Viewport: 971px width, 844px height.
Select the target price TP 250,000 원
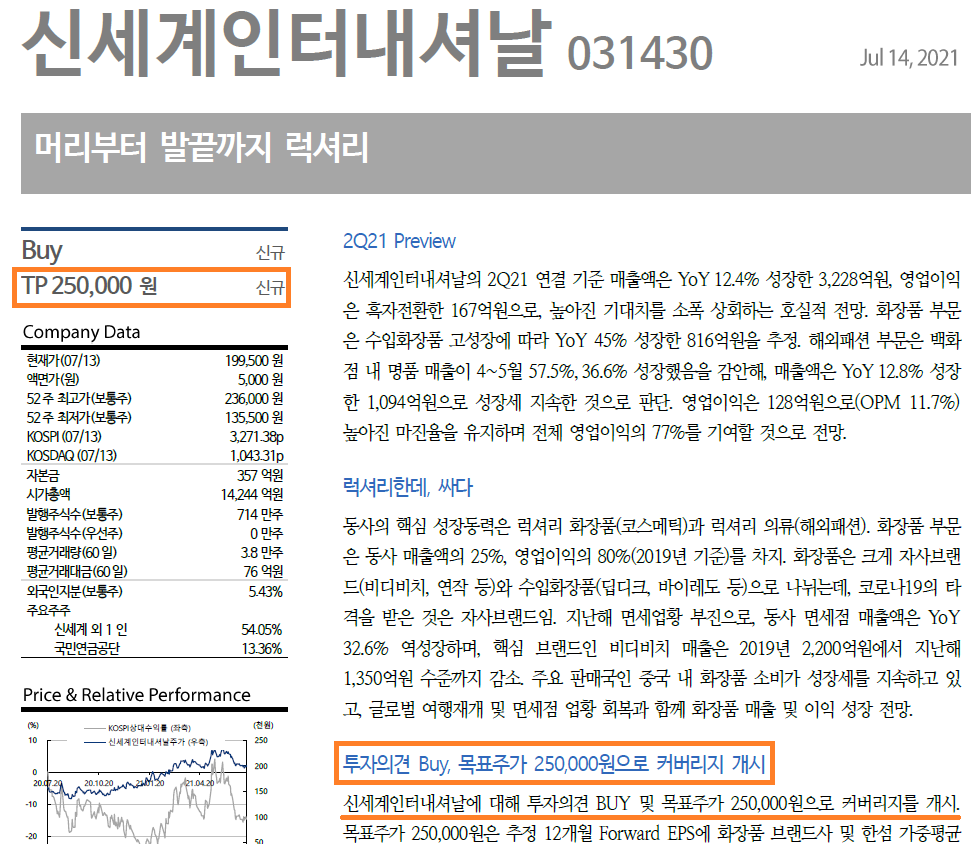point(89,285)
